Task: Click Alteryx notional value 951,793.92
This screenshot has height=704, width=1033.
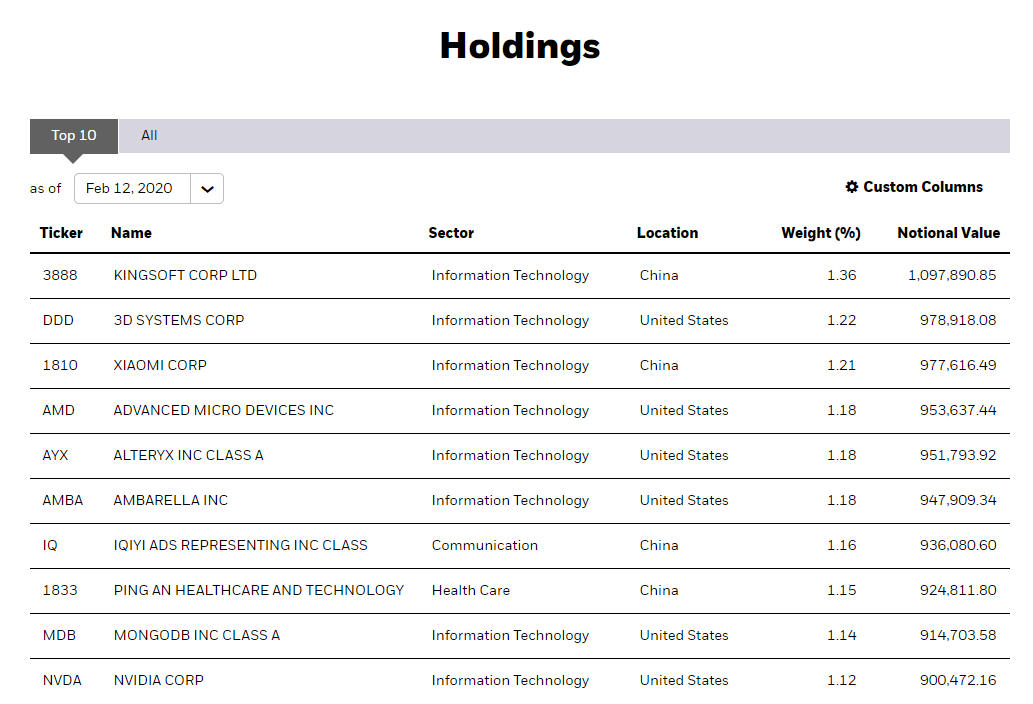Action: pos(958,455)
